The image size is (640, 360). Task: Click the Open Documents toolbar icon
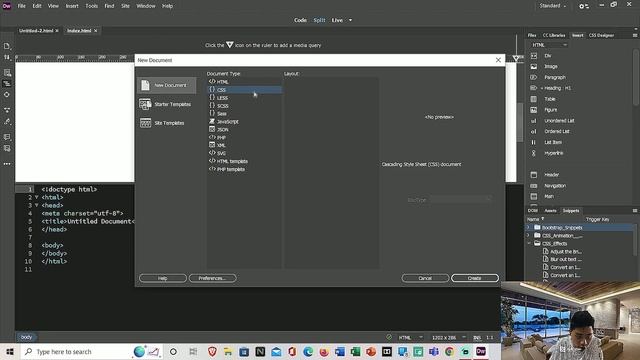tap(7, 46)
